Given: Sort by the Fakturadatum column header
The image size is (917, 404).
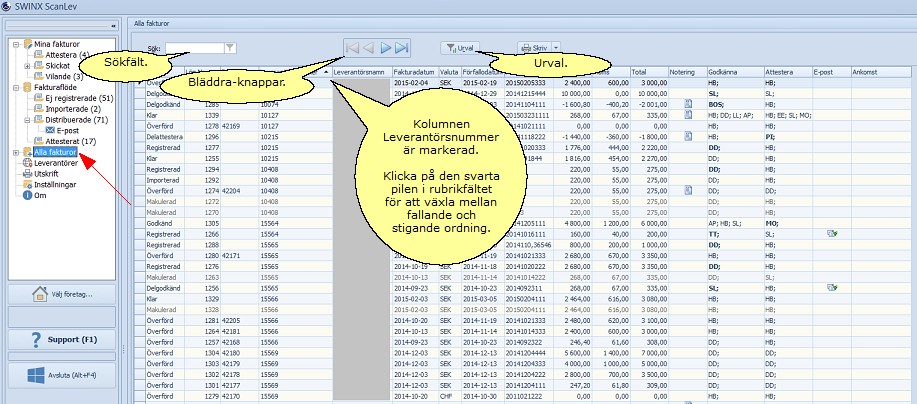Looking at the screenshot, I should (x=414, y=72).
